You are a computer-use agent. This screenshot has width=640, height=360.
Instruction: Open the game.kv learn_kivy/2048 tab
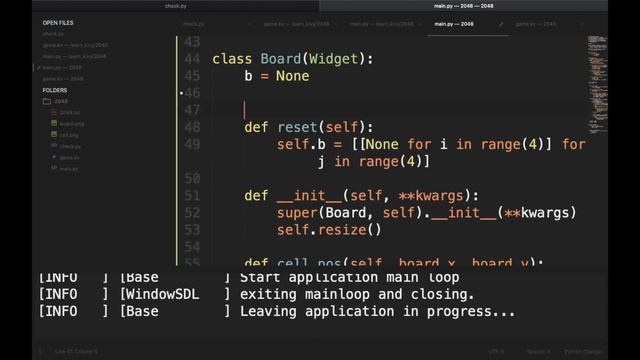tap(296, 24)
